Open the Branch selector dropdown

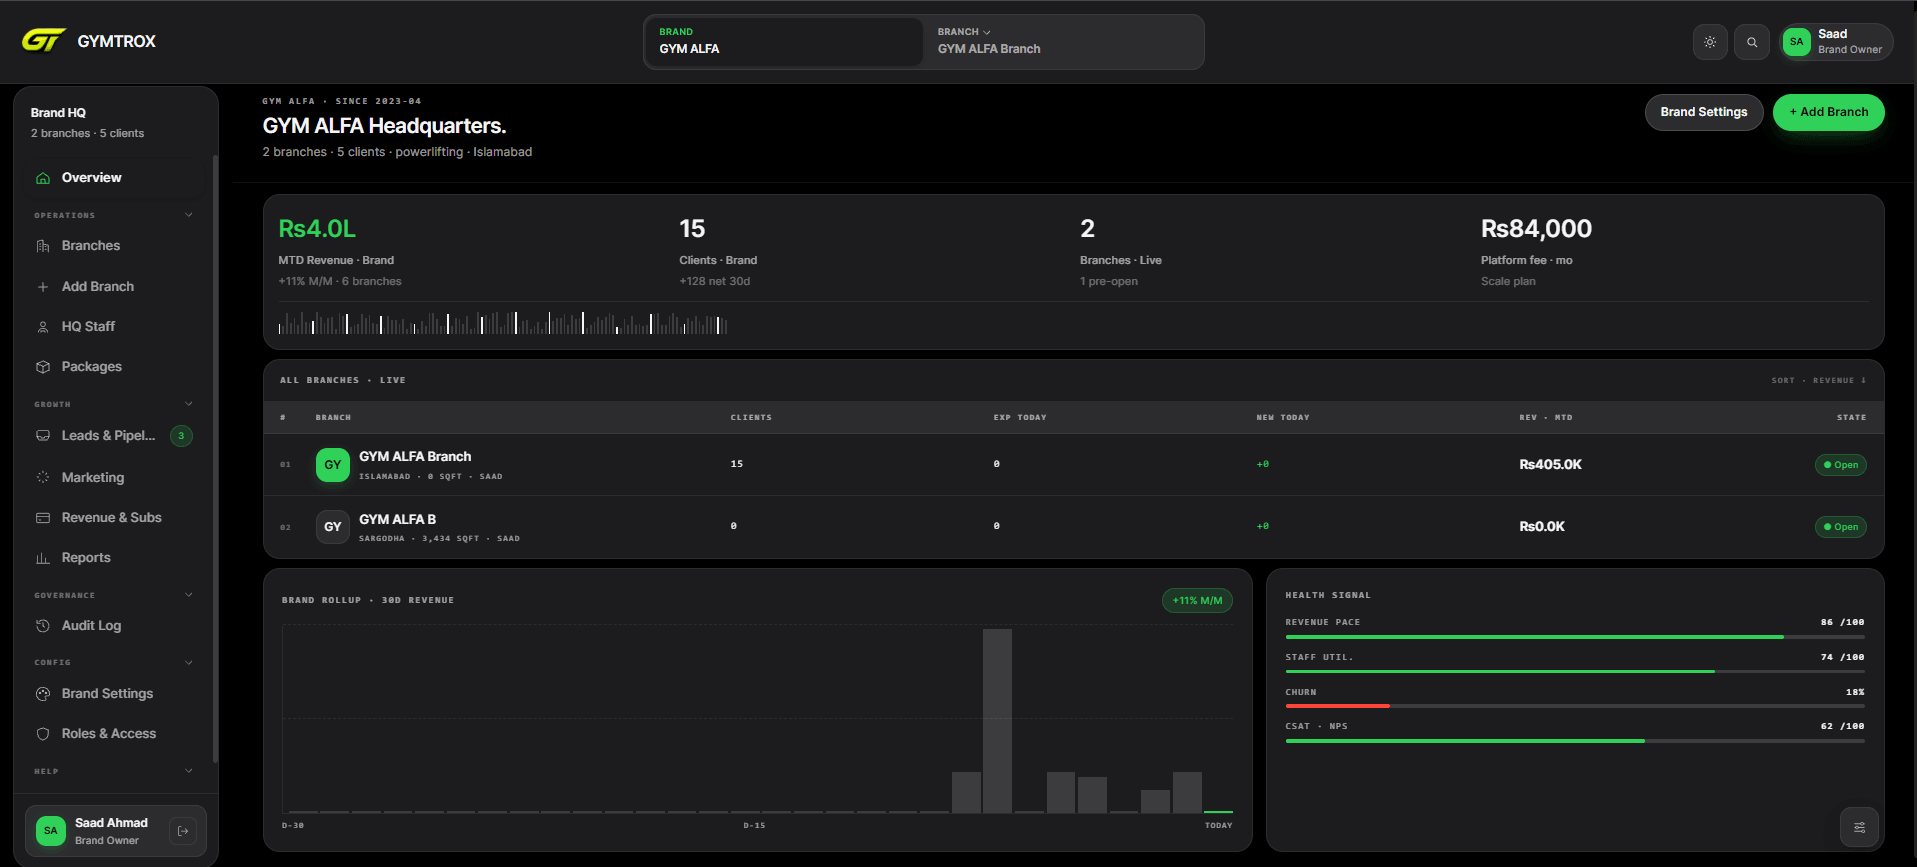[1063, 42]
